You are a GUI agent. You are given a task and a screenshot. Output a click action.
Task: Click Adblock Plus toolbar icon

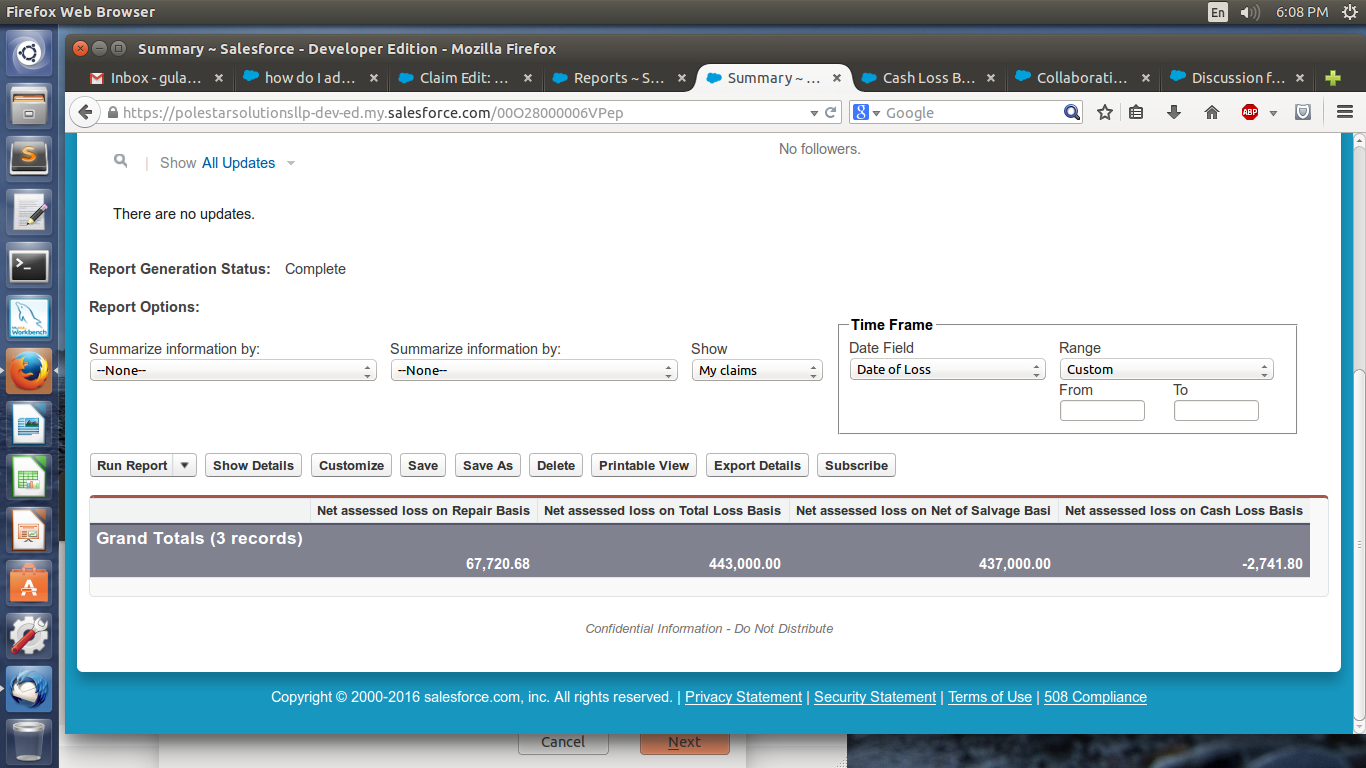1250,113
